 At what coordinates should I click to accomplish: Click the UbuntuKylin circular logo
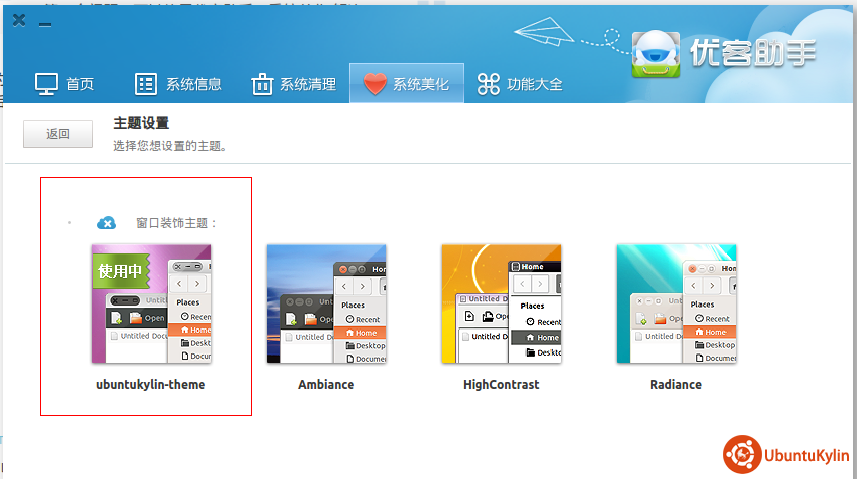coord(741,454)
